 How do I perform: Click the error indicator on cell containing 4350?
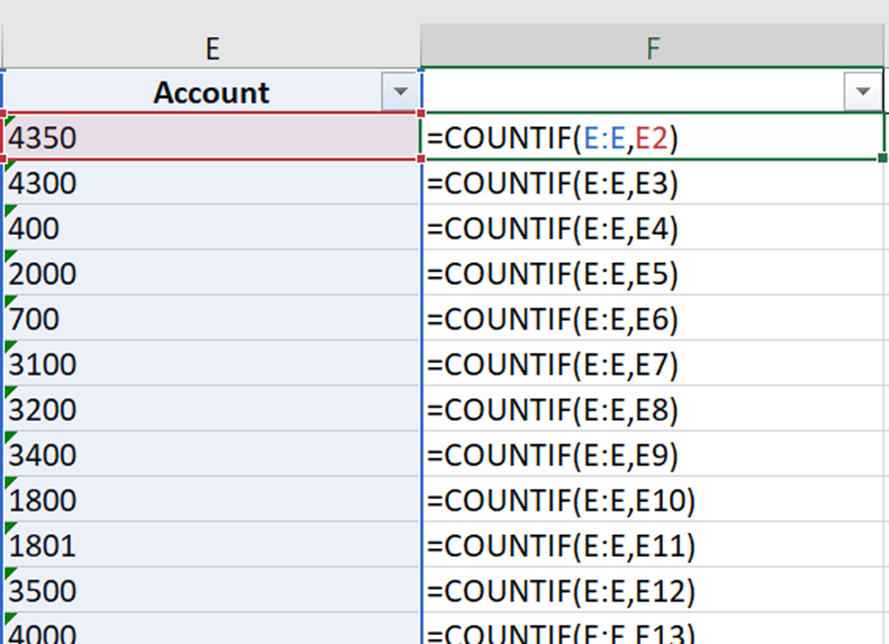pos(8,121)
